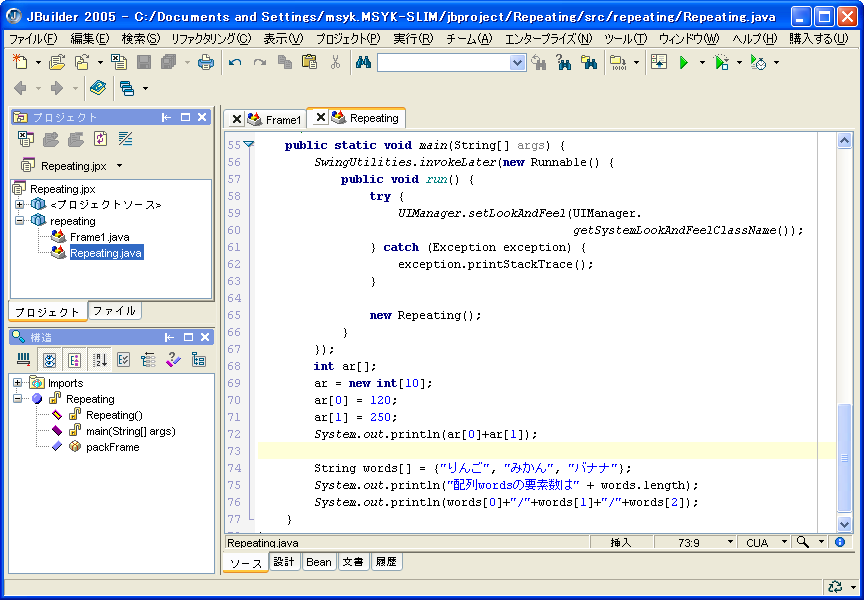The width and height of the screenshot is (864, 600).
Task: Click the Print icon in the toolbar
Action: [206, 62]
